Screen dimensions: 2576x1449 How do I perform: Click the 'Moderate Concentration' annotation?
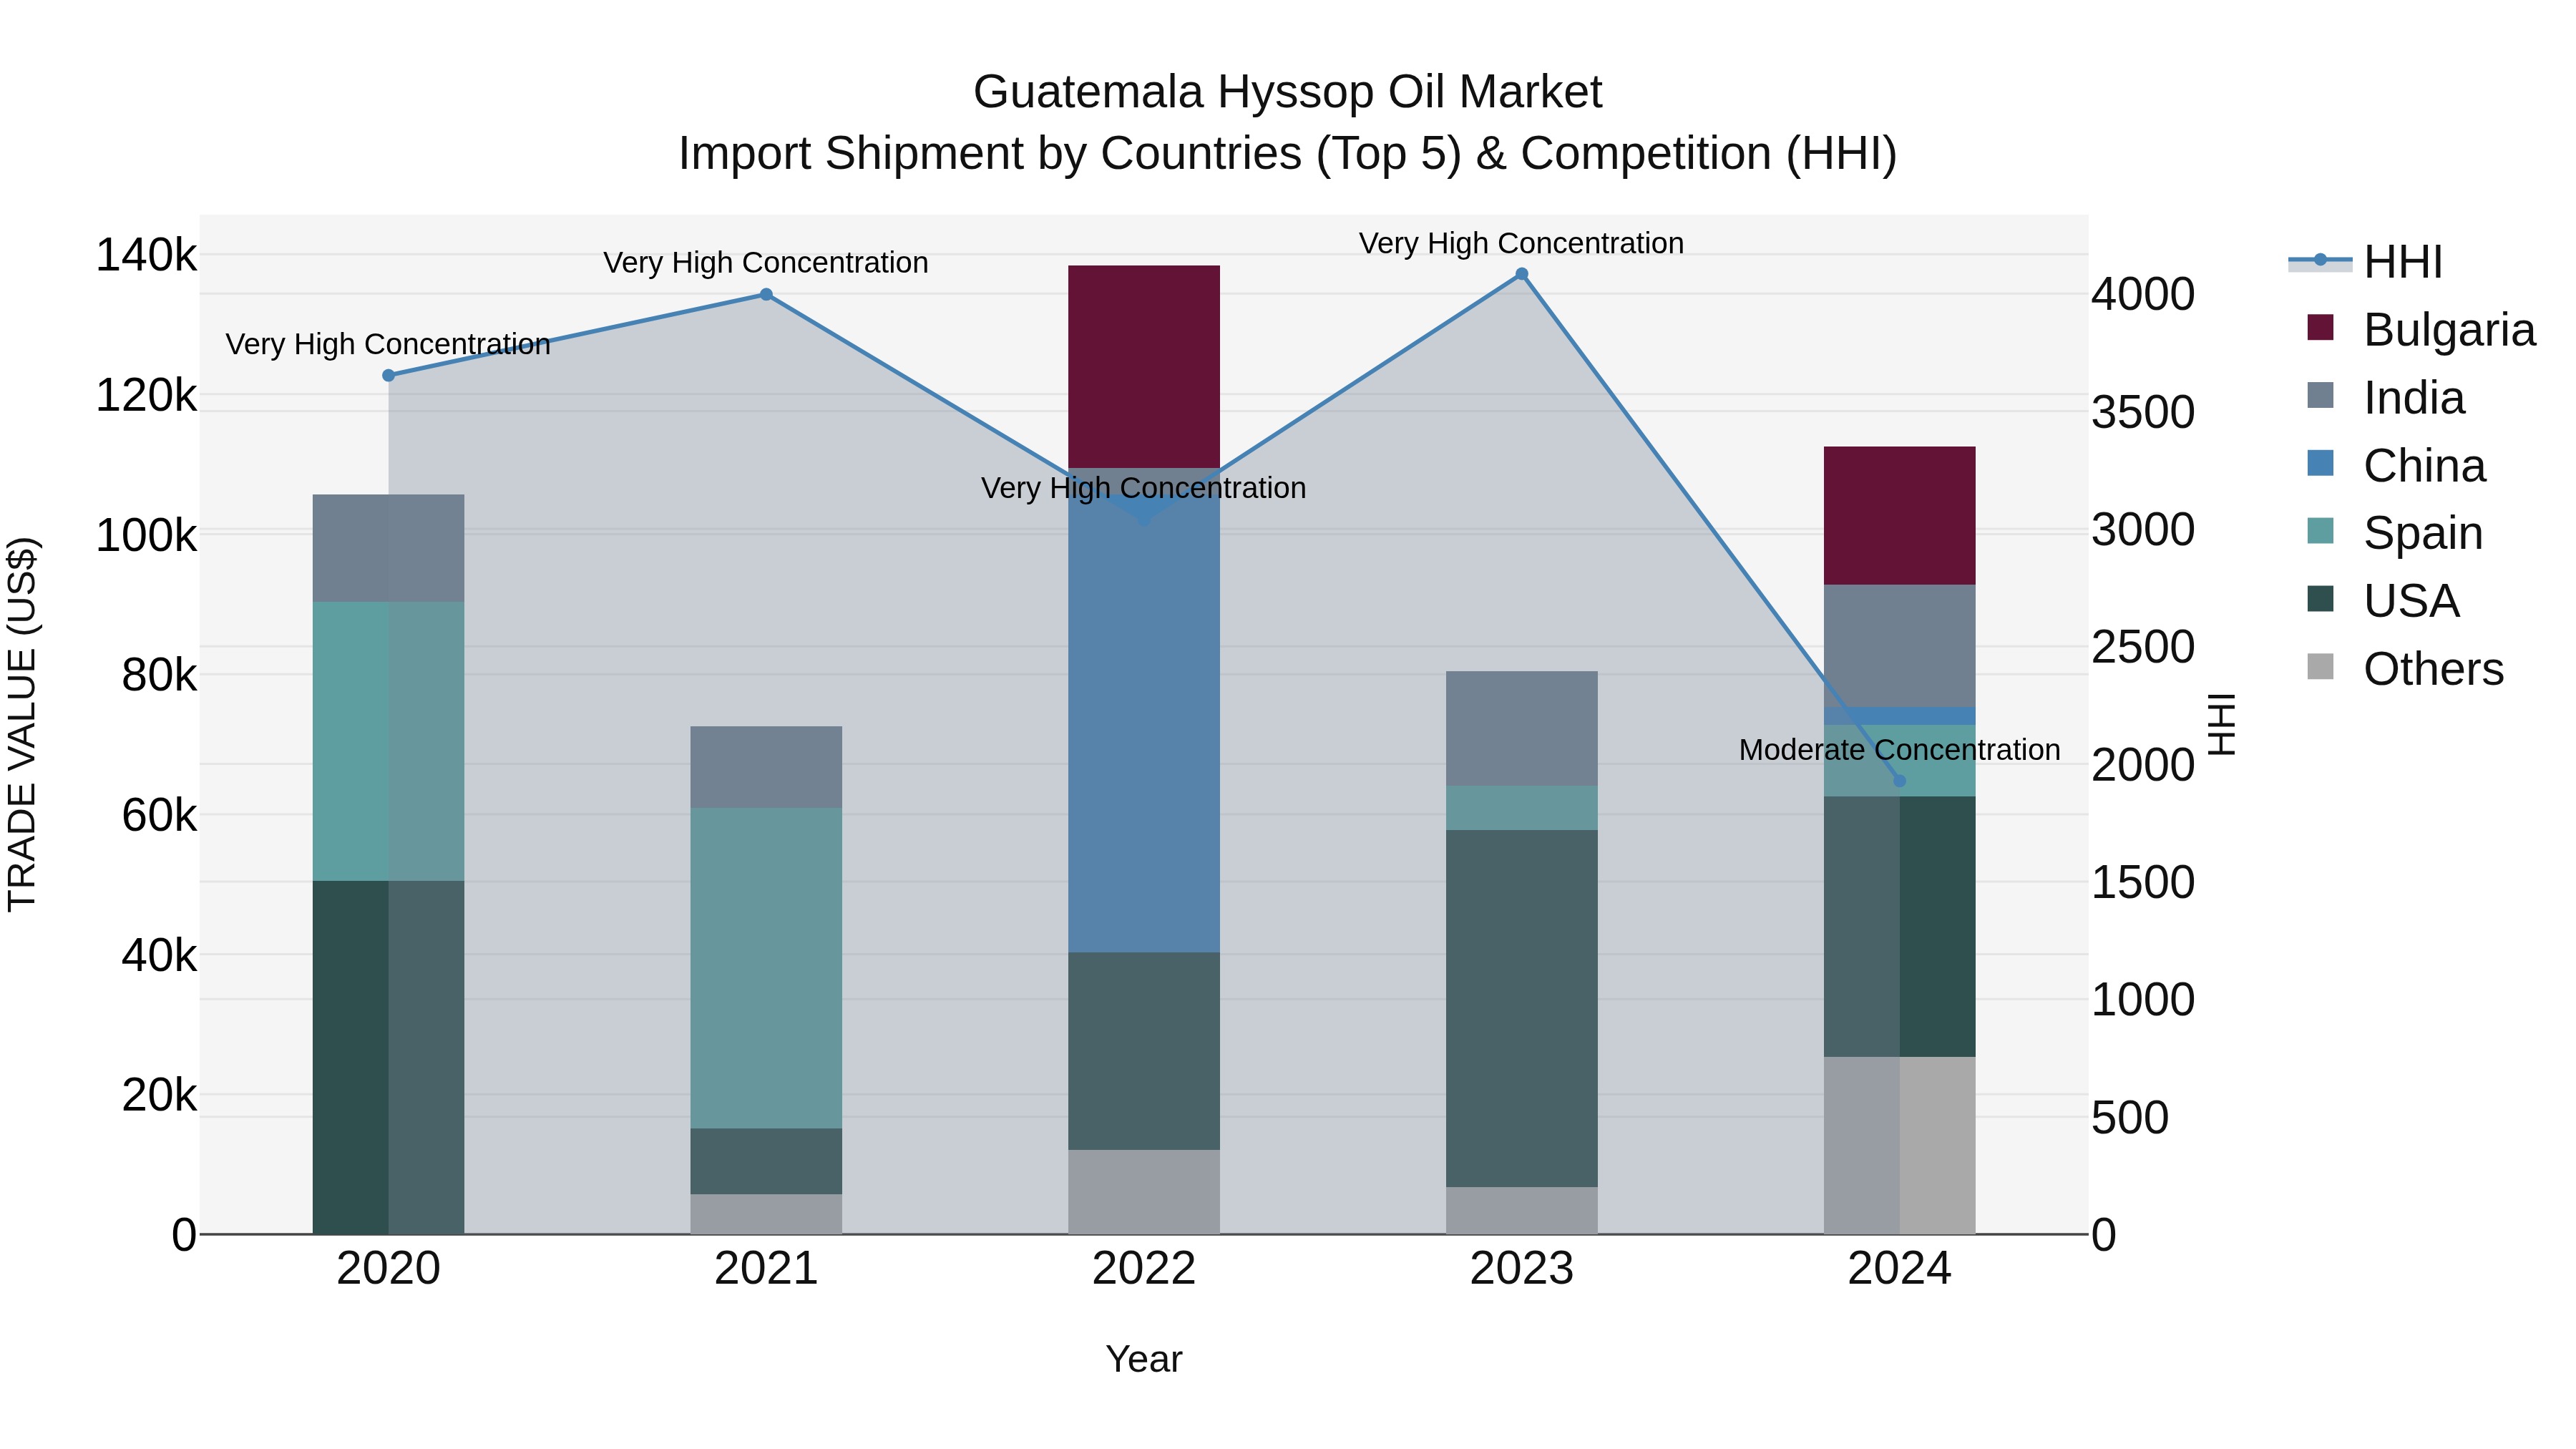point(1900,750)
